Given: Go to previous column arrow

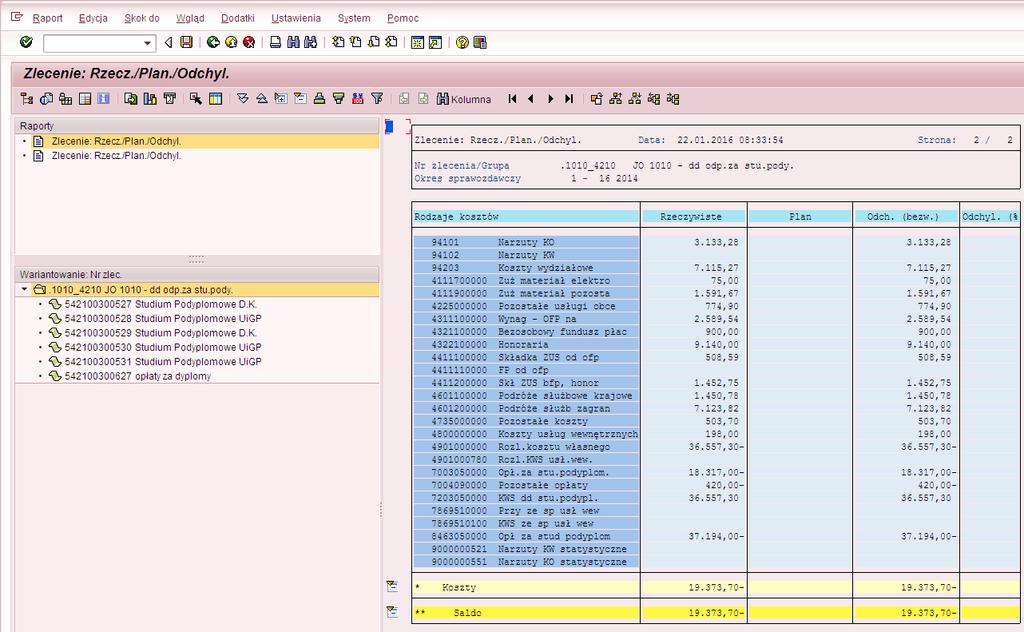Looking at the screenshot, I should (531, 99).
